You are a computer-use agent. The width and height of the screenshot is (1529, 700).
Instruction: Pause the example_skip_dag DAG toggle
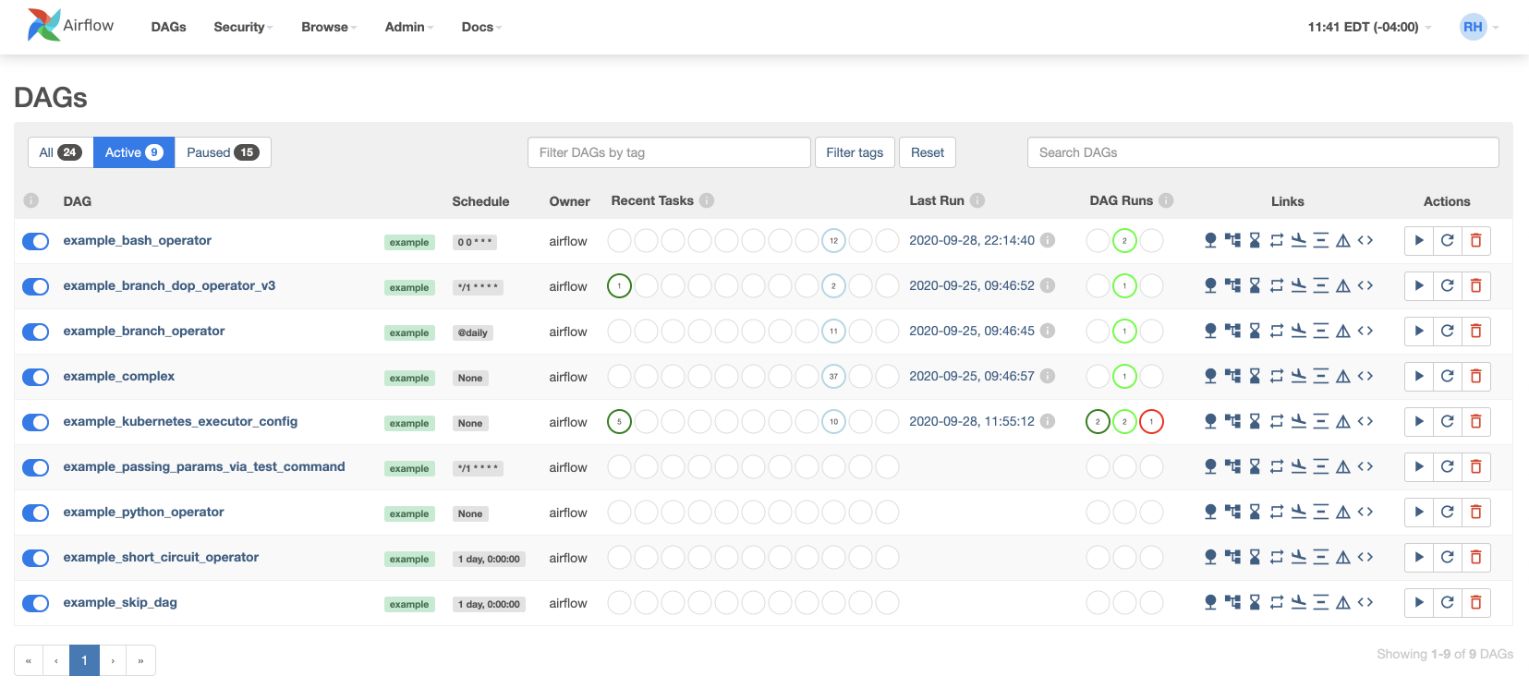coord(36,603)
